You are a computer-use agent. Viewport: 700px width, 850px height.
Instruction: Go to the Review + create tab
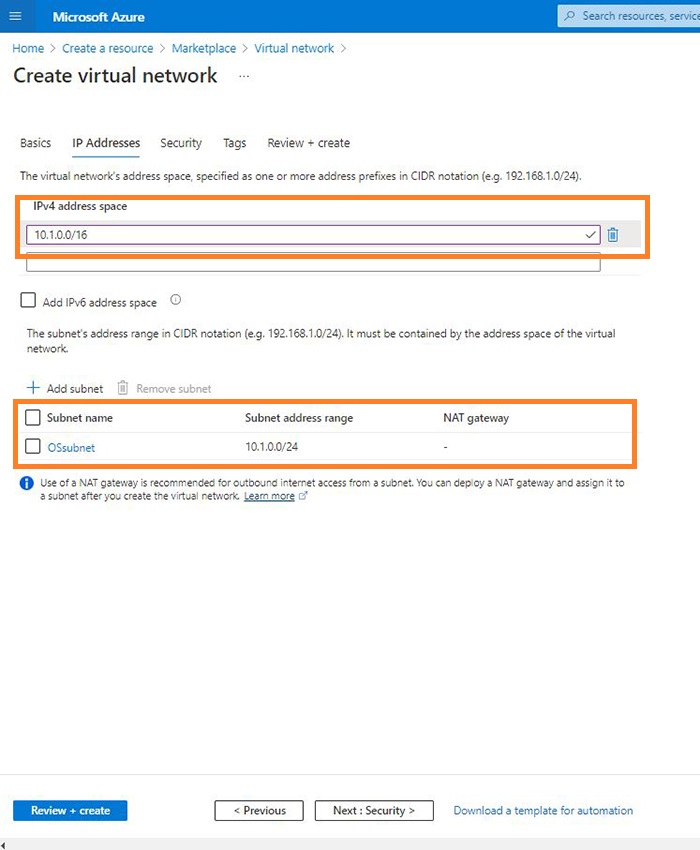pyautogui.click(x=308, y=143)
